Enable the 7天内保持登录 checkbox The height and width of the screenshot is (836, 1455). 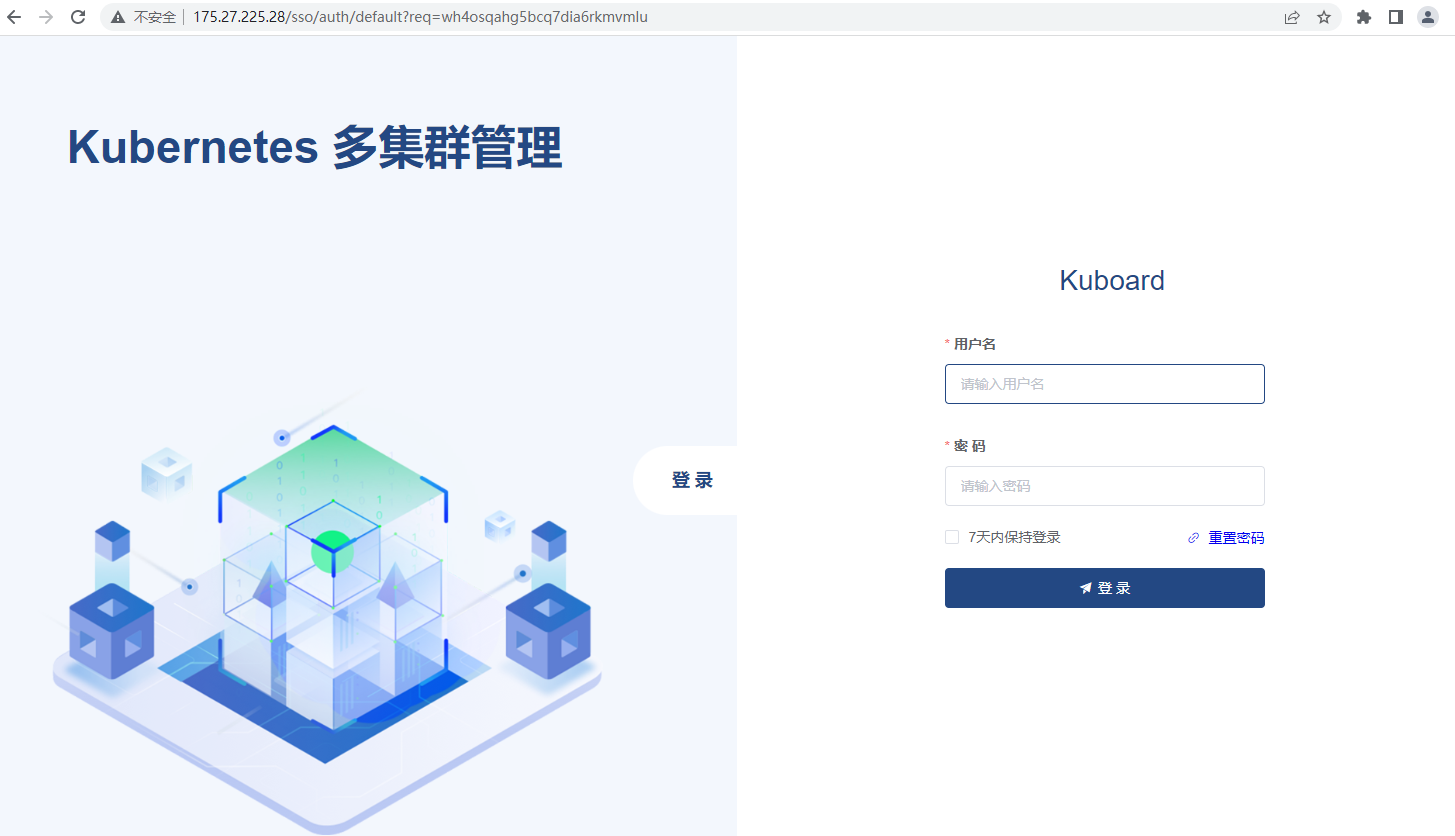[x=952, y=537]
